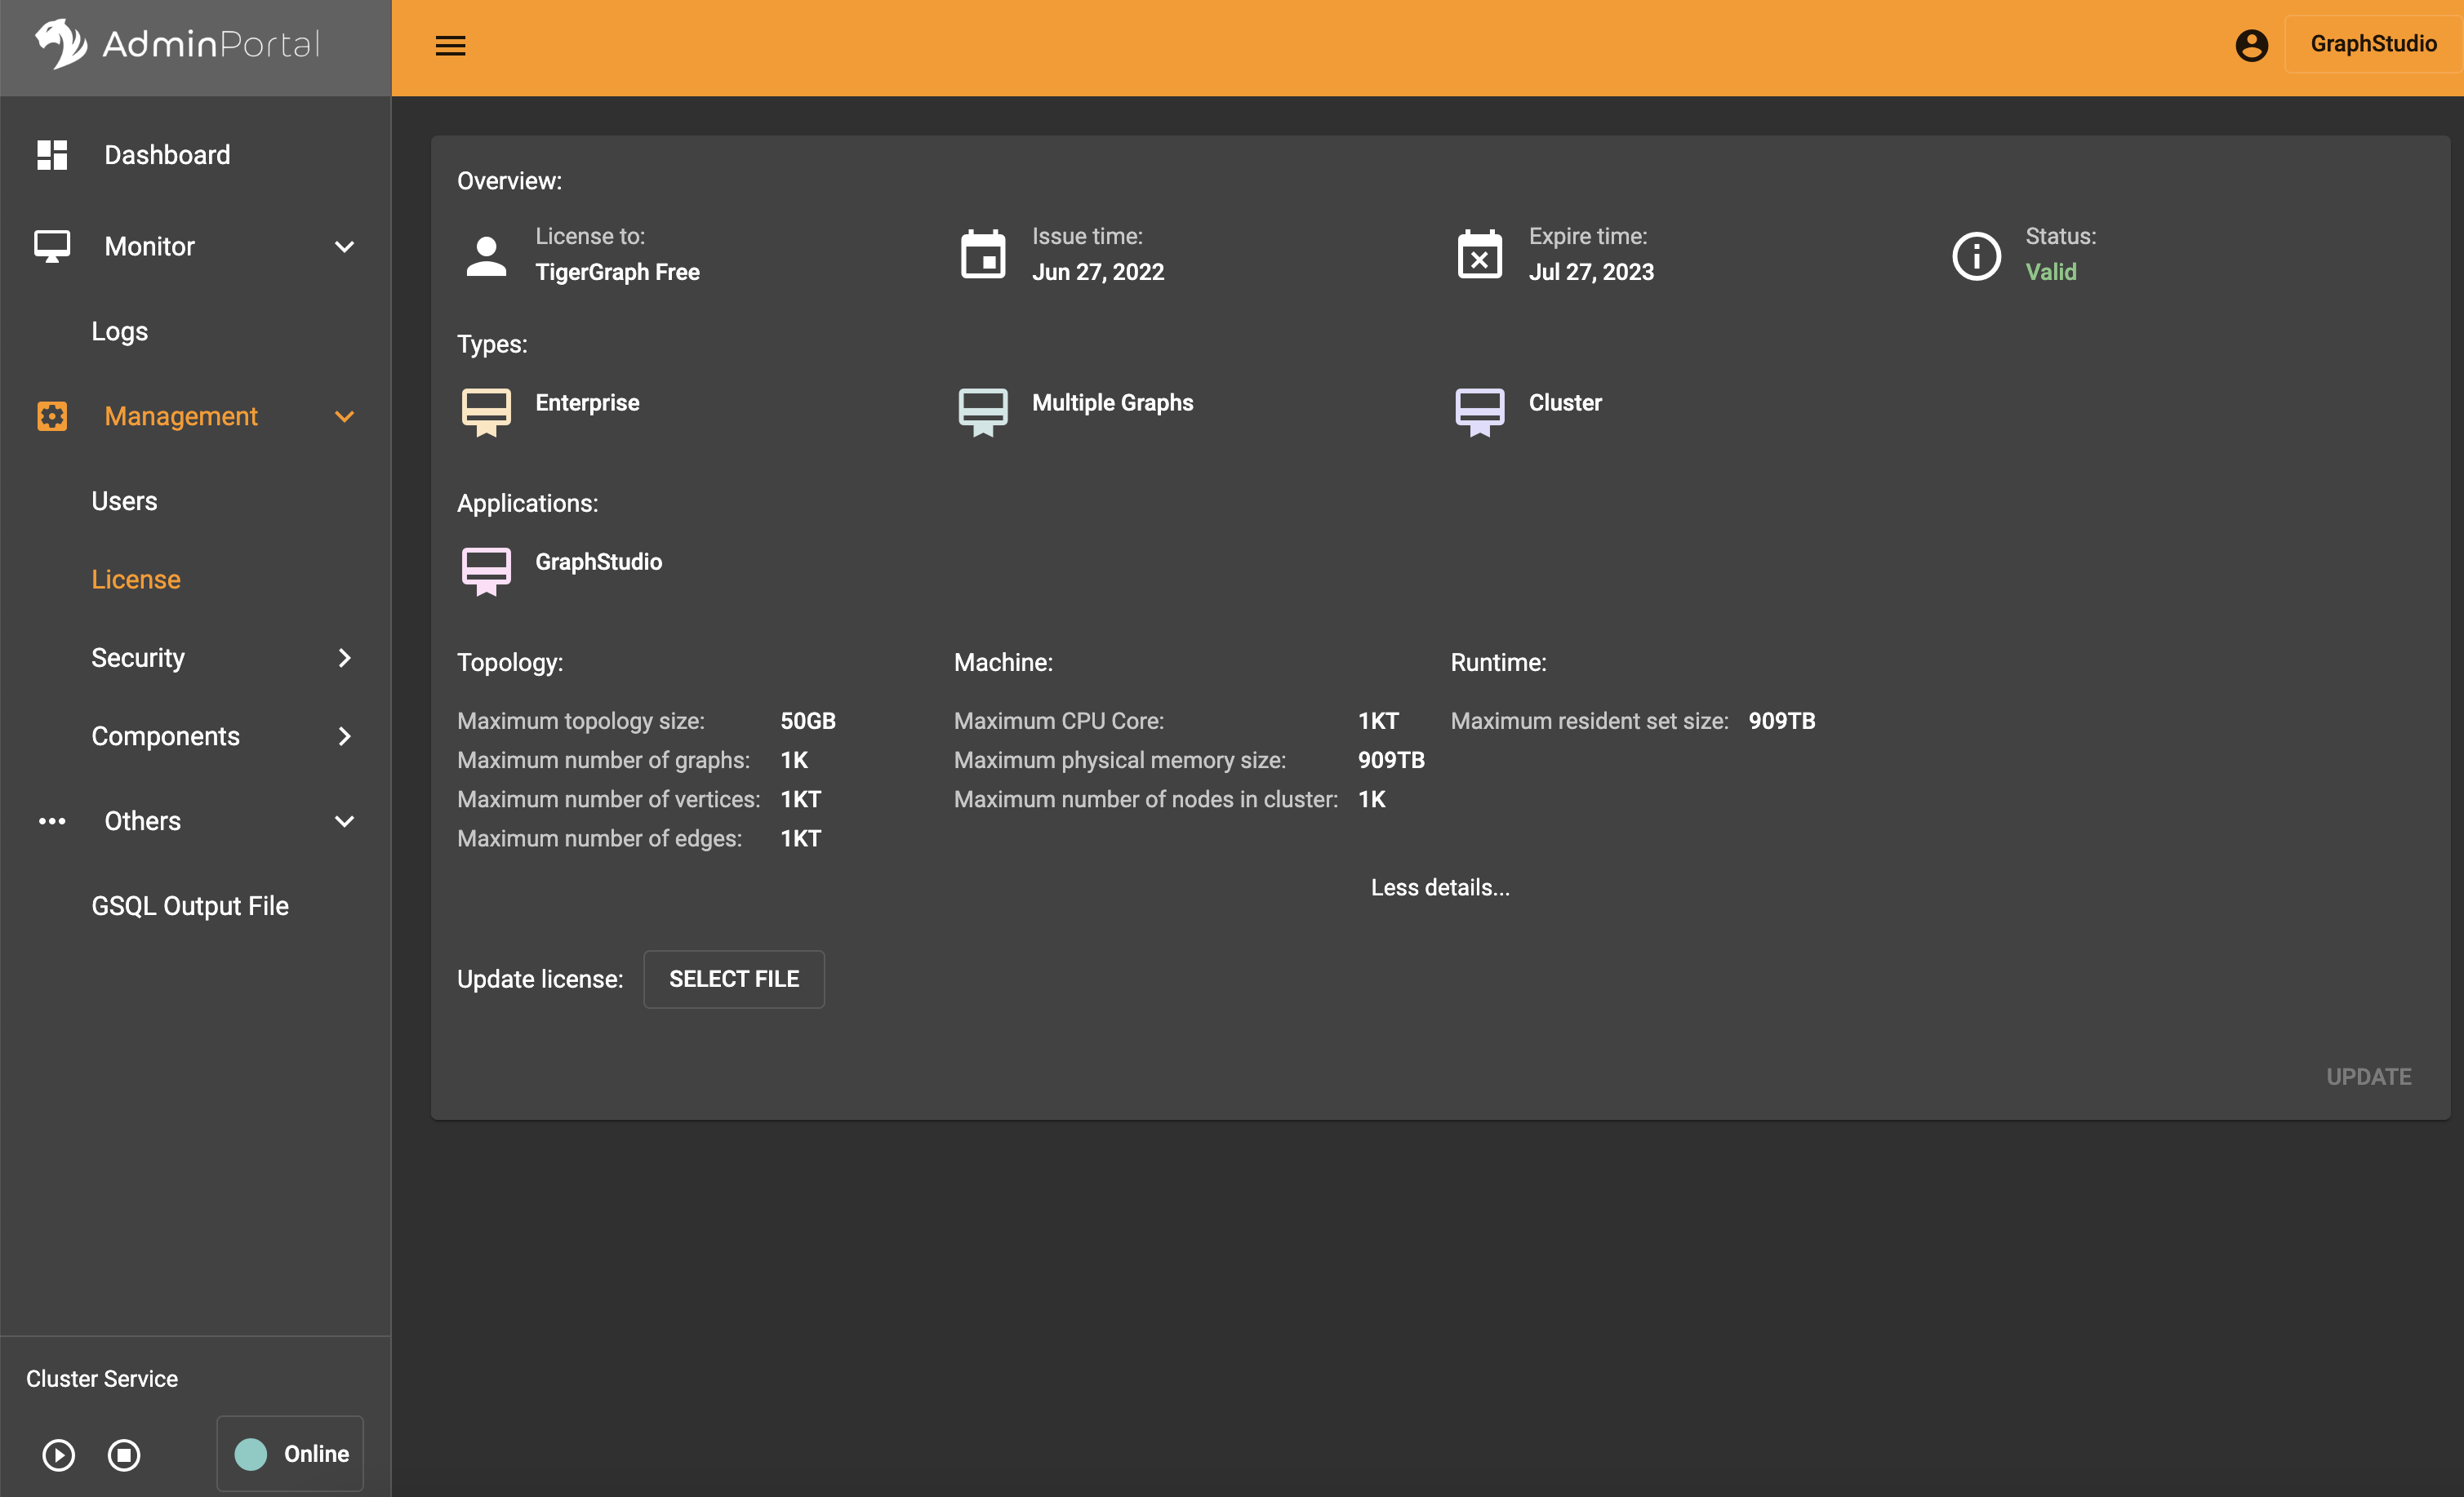Image resolution: width=2464 pixels, height=1497 pixels.
Task: Expand the Security submenu arrow
Action: click(345, 658)
